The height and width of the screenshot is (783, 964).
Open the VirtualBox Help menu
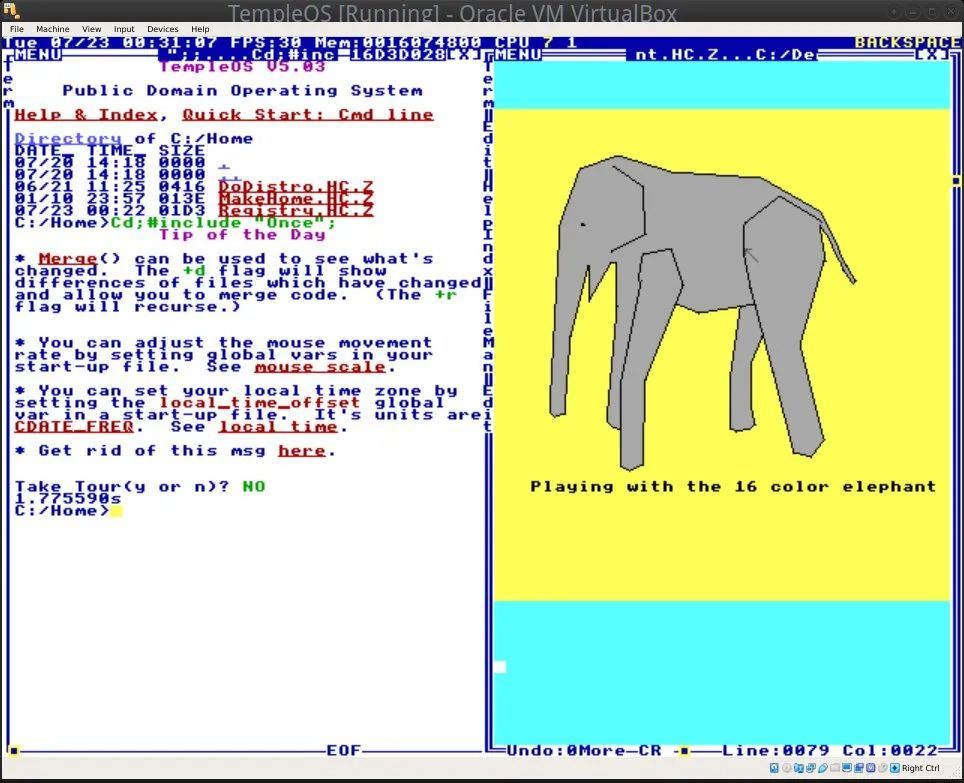pyautogui.click(x=200, y=29)
